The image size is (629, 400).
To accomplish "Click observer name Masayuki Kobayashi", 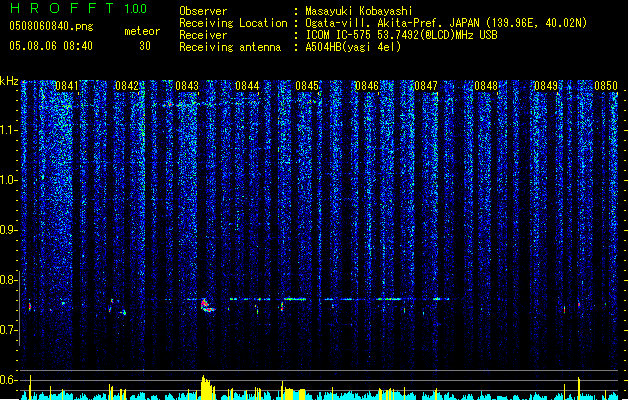I will click(x=359, y=11).
